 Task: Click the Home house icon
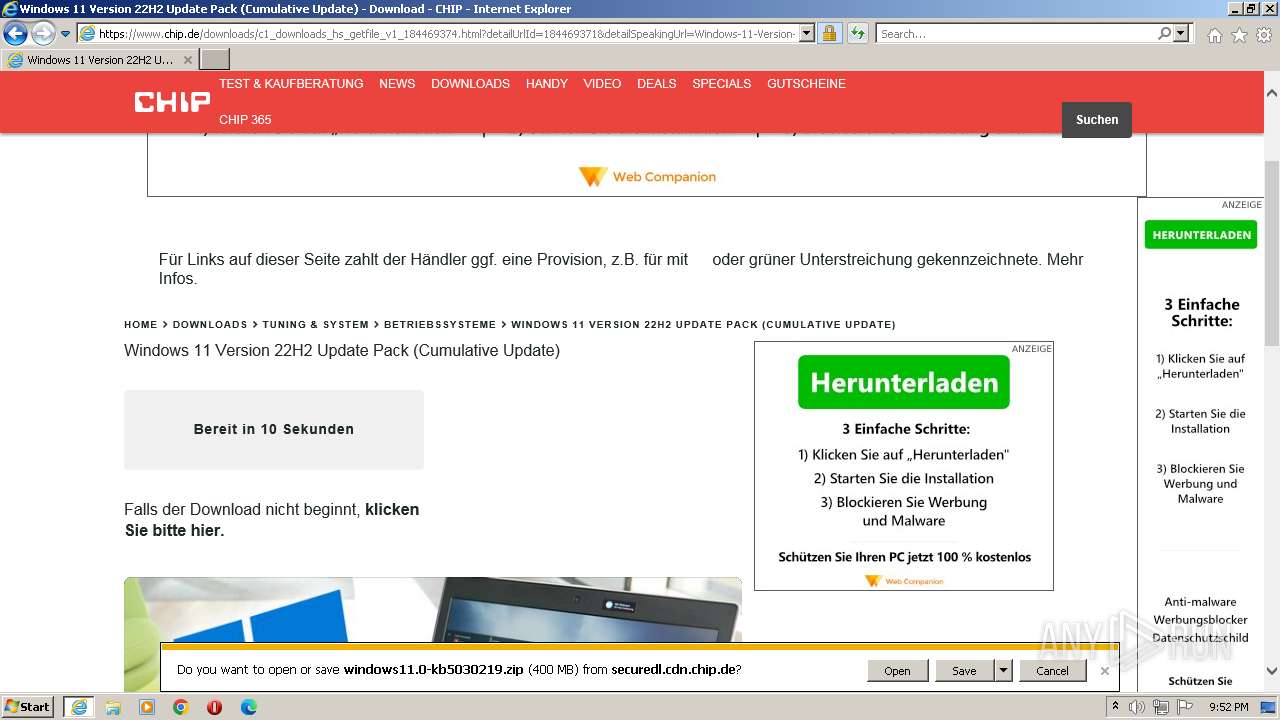coord(1214,34)
